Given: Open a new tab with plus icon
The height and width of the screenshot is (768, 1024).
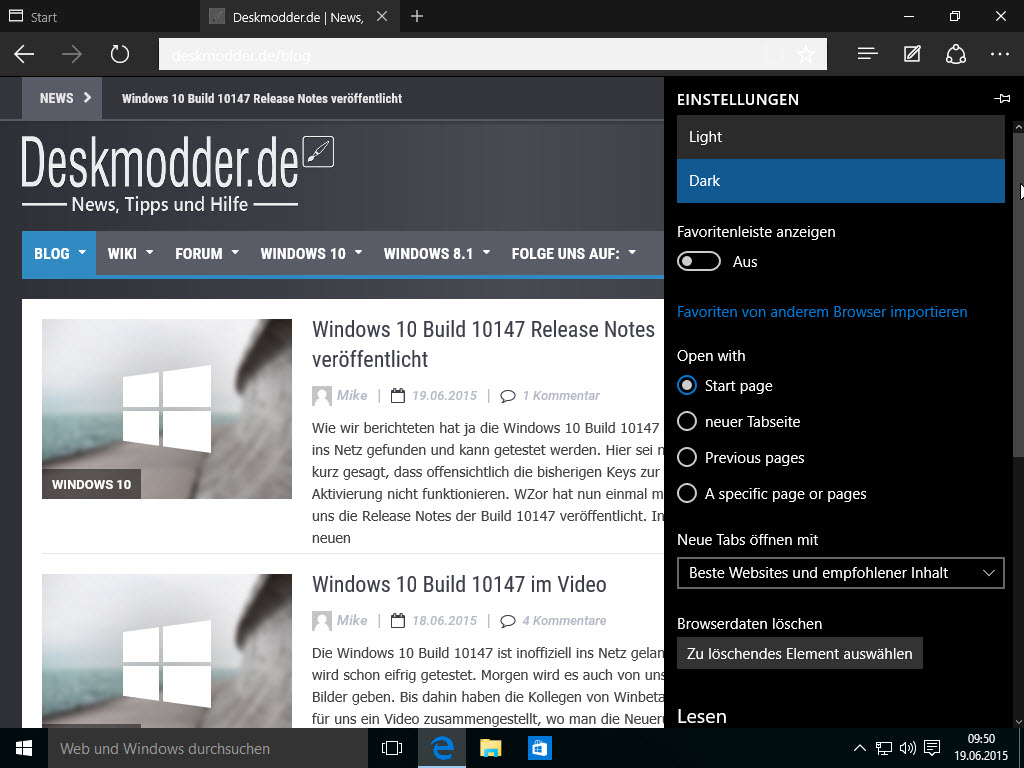Looking at the screenshot, I should [417, 16].
